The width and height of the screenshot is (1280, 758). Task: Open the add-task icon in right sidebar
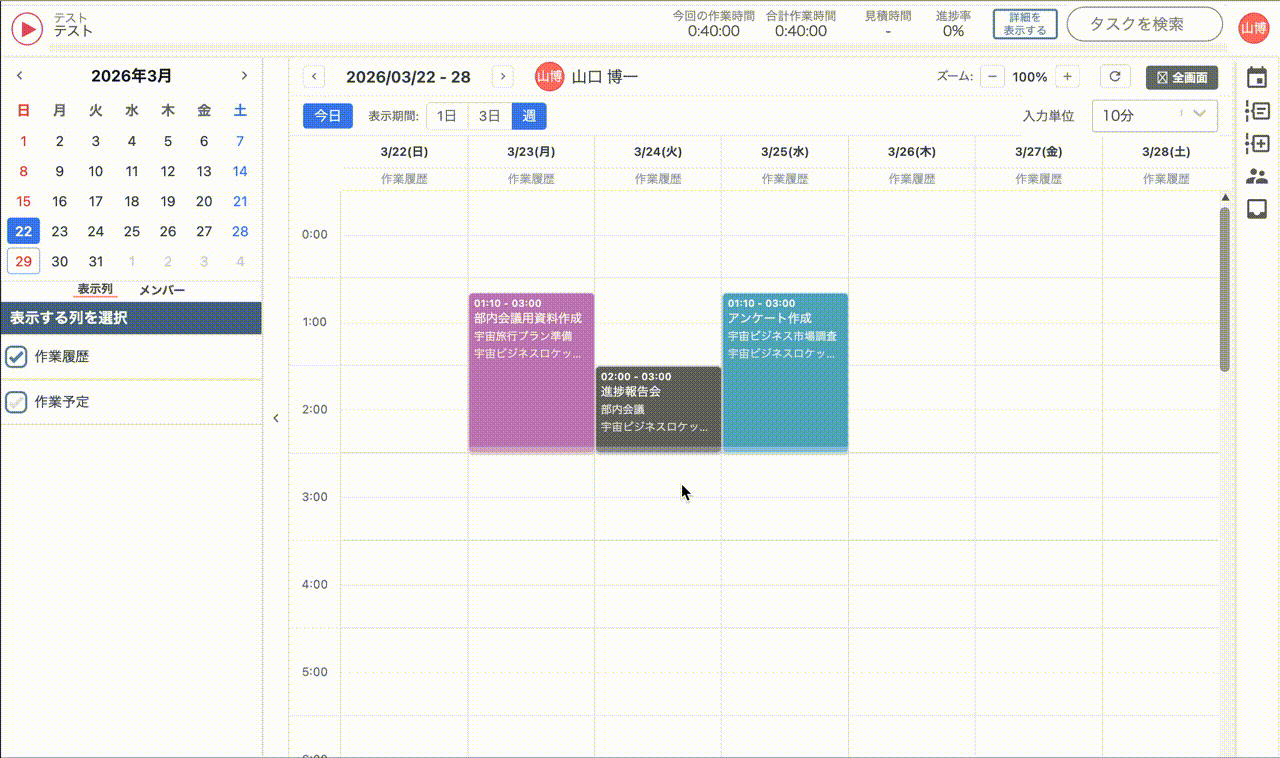click(x=1258, y=142)
